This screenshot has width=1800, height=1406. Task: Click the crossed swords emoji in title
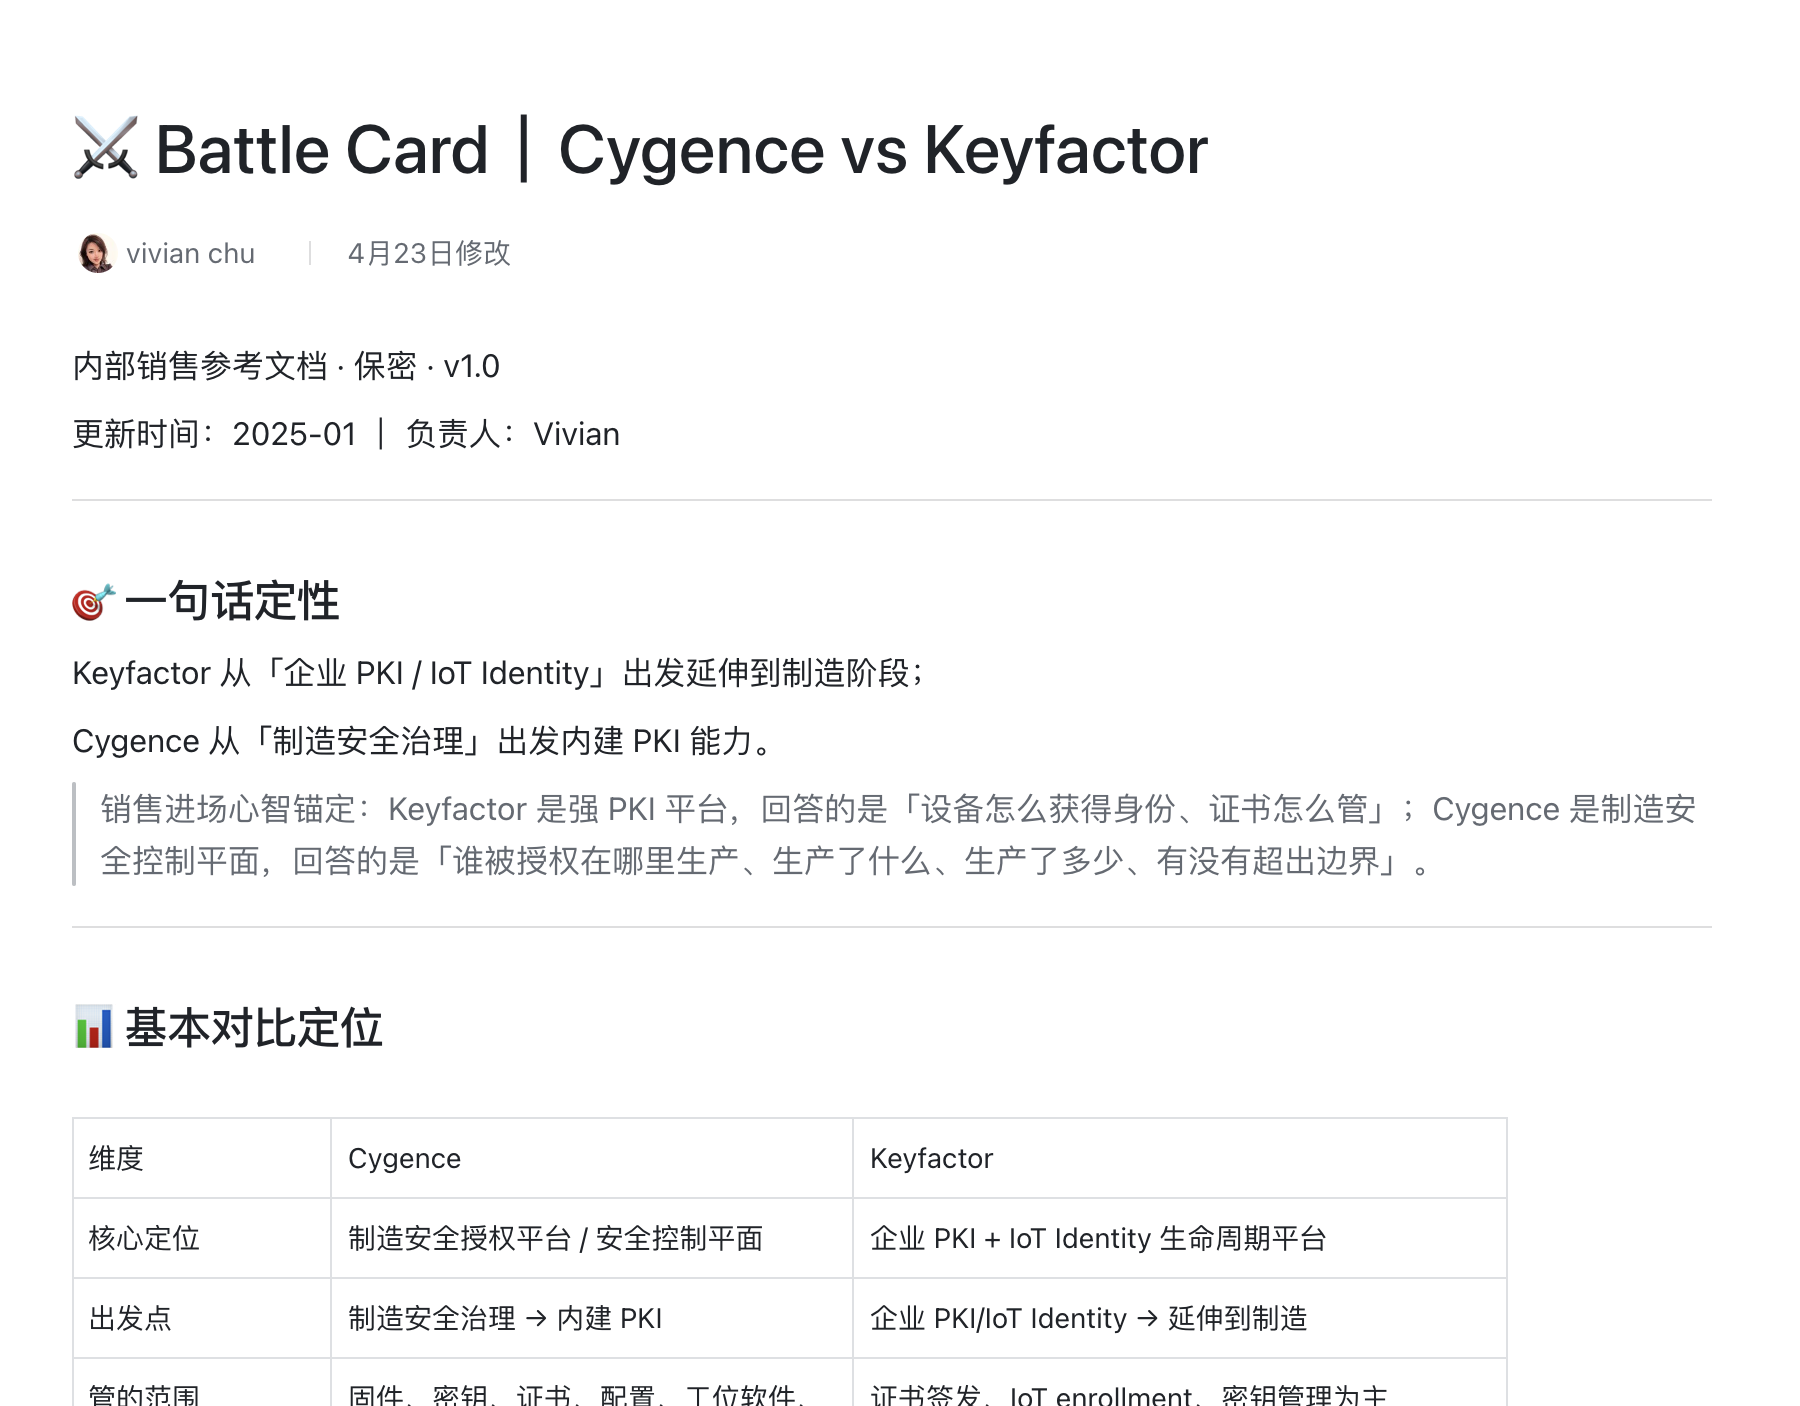pyautogui.click(x=105, y=149)
